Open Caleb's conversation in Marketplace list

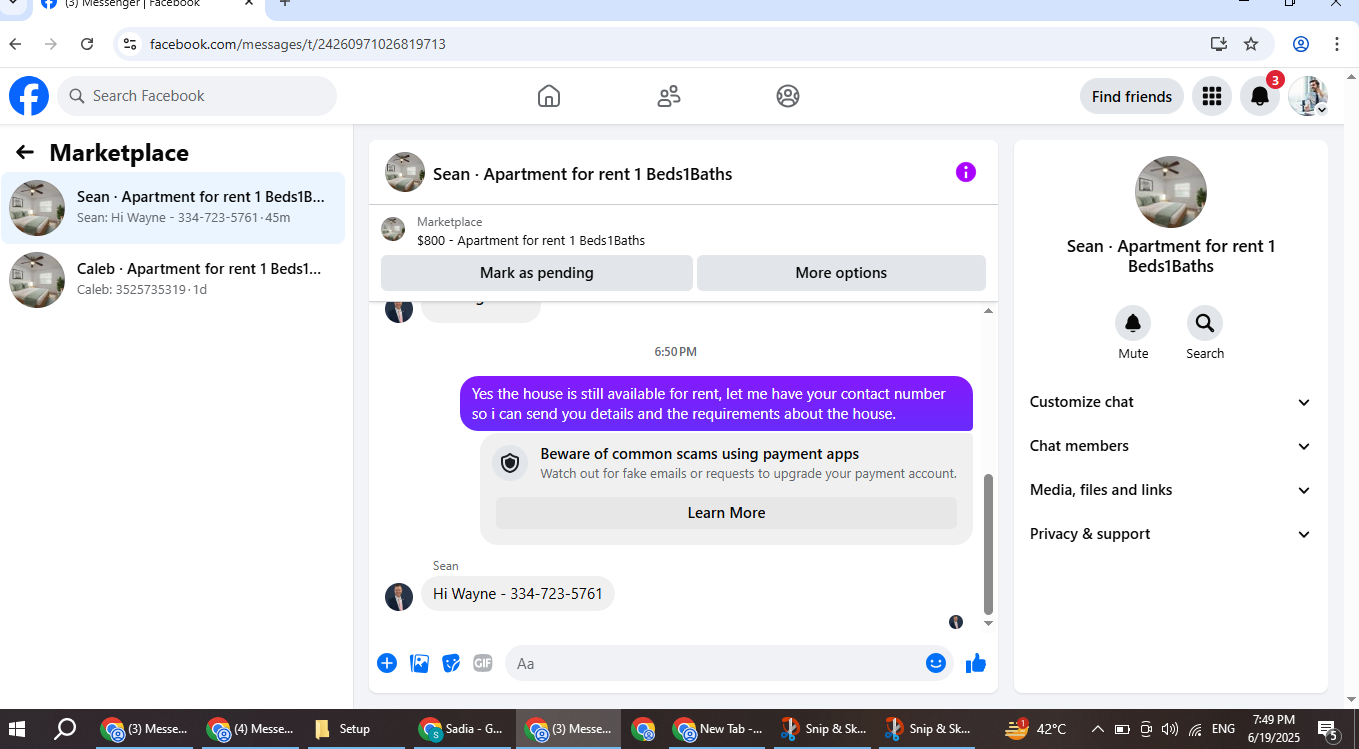click(173, 280)
